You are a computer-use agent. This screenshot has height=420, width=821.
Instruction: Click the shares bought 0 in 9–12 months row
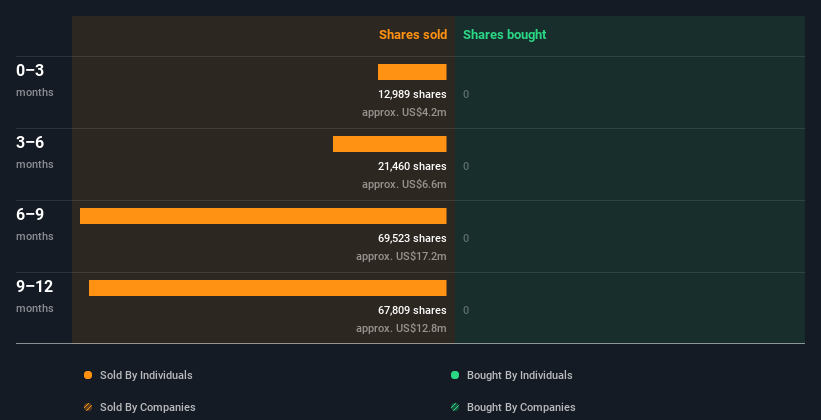(466, 311)
